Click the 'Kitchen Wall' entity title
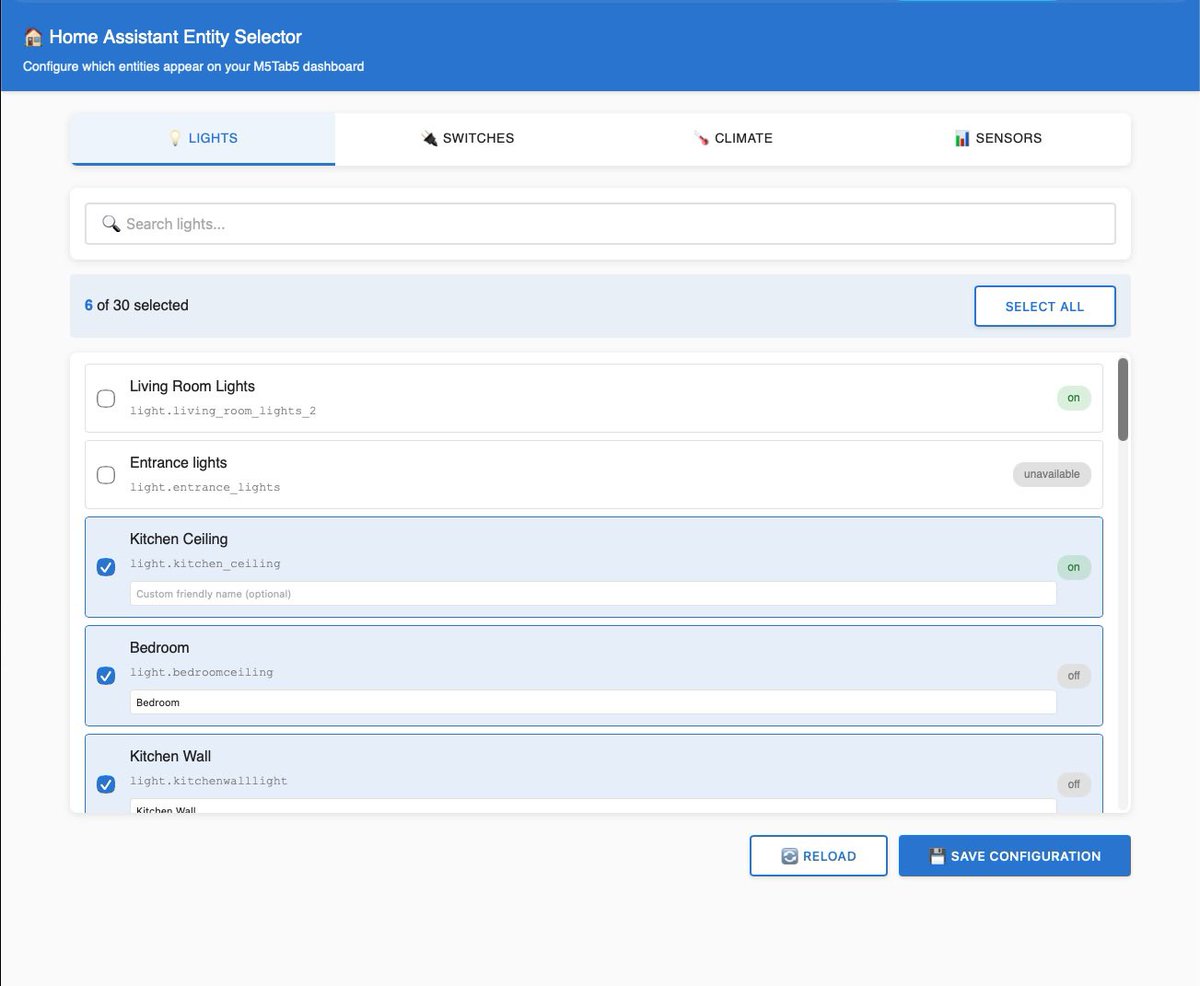This screenshot has height=986, width=1200. pos(170,756)
